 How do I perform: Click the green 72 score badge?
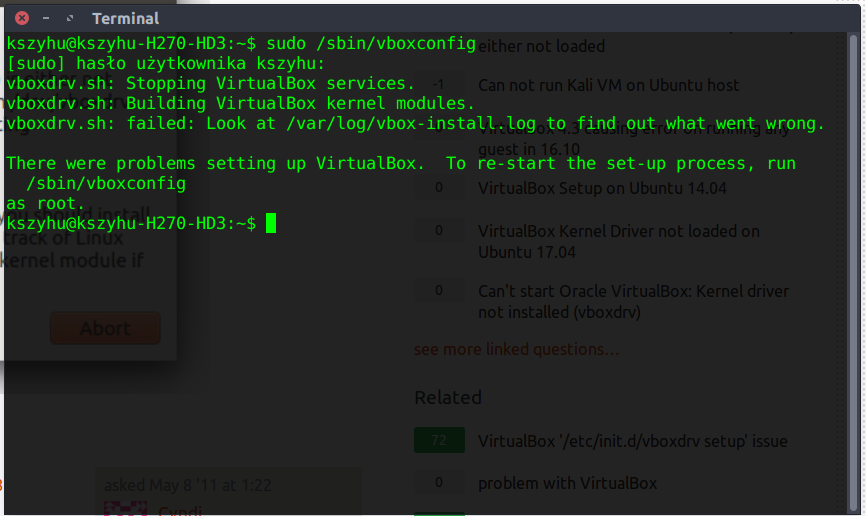[x=439, y=440]
